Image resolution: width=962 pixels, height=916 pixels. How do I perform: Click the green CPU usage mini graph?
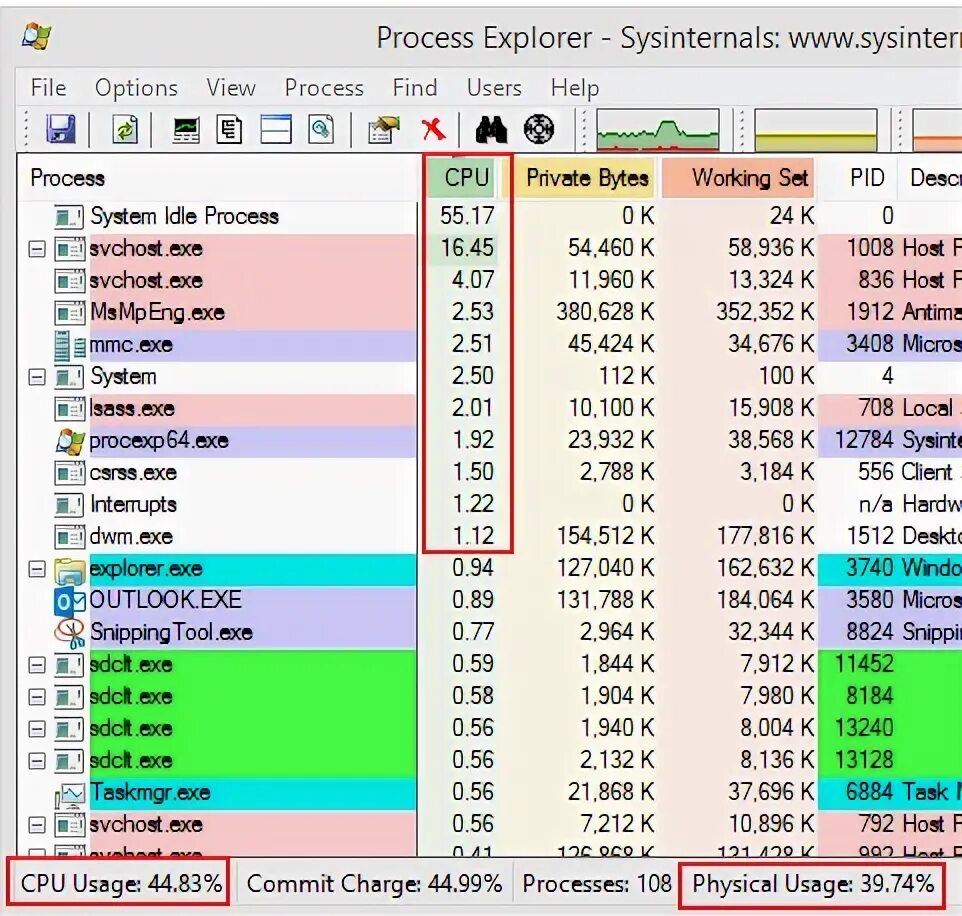(658, 130)
